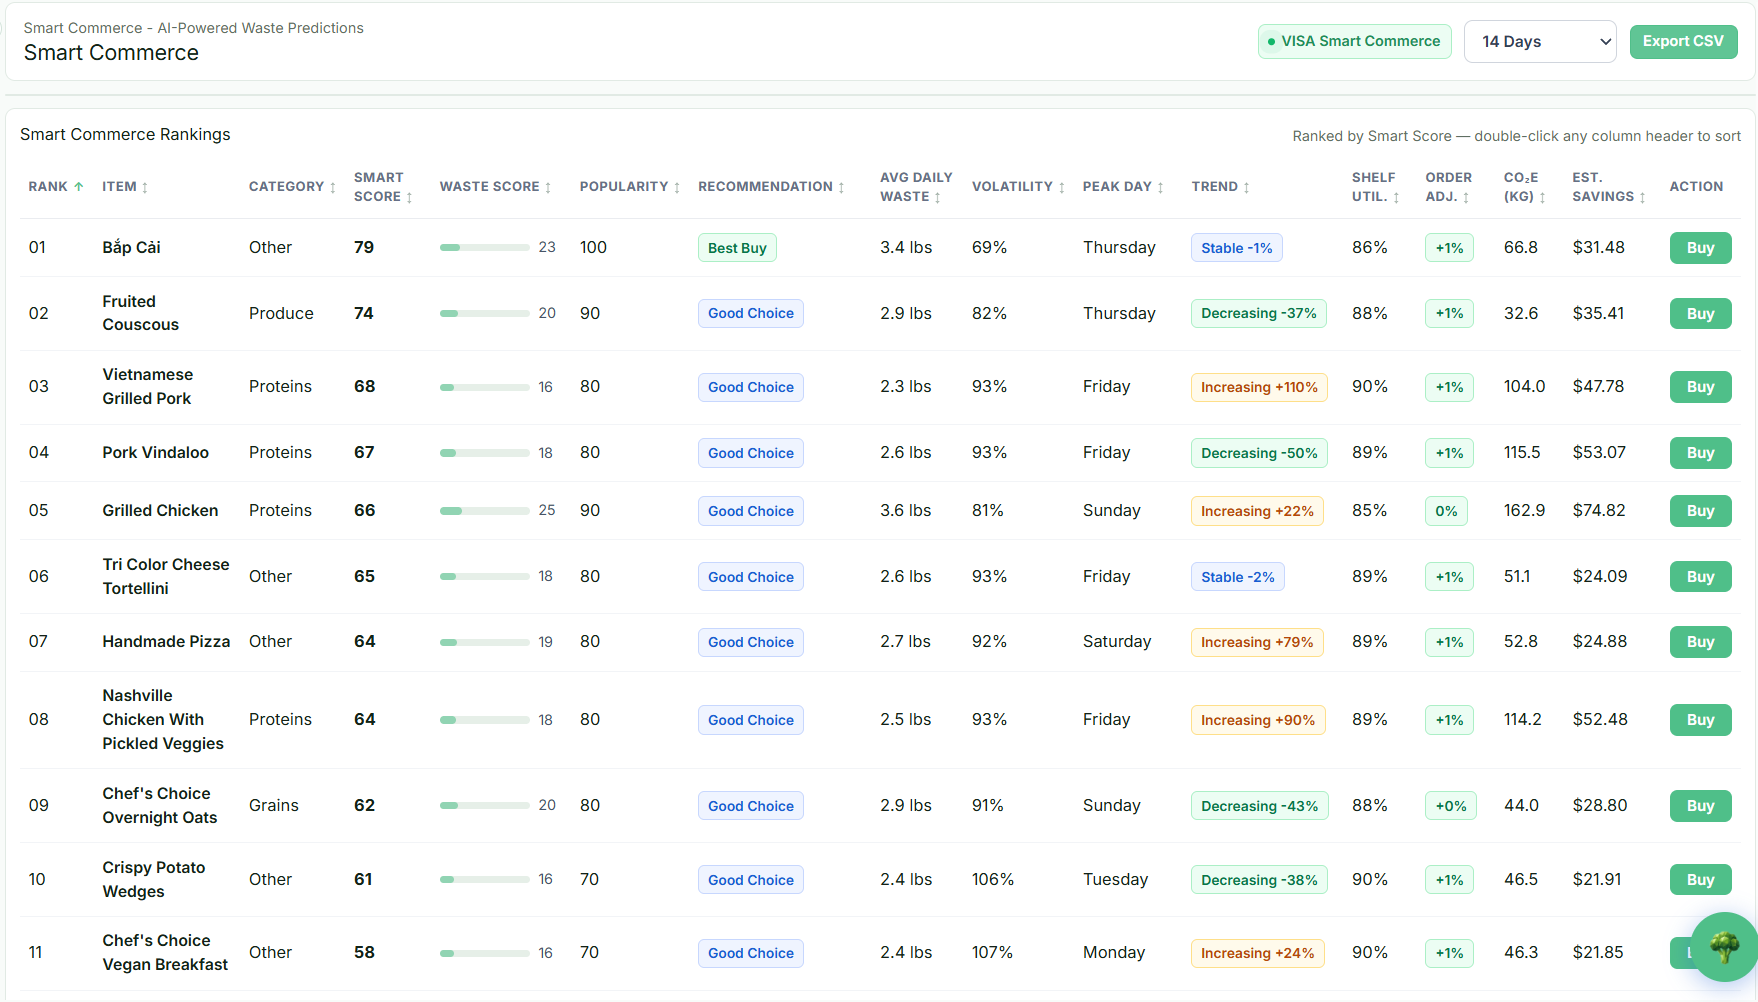Select the Shelf Util. column header
This screenshot has height=1002, width=1758.
(1376, 187)
